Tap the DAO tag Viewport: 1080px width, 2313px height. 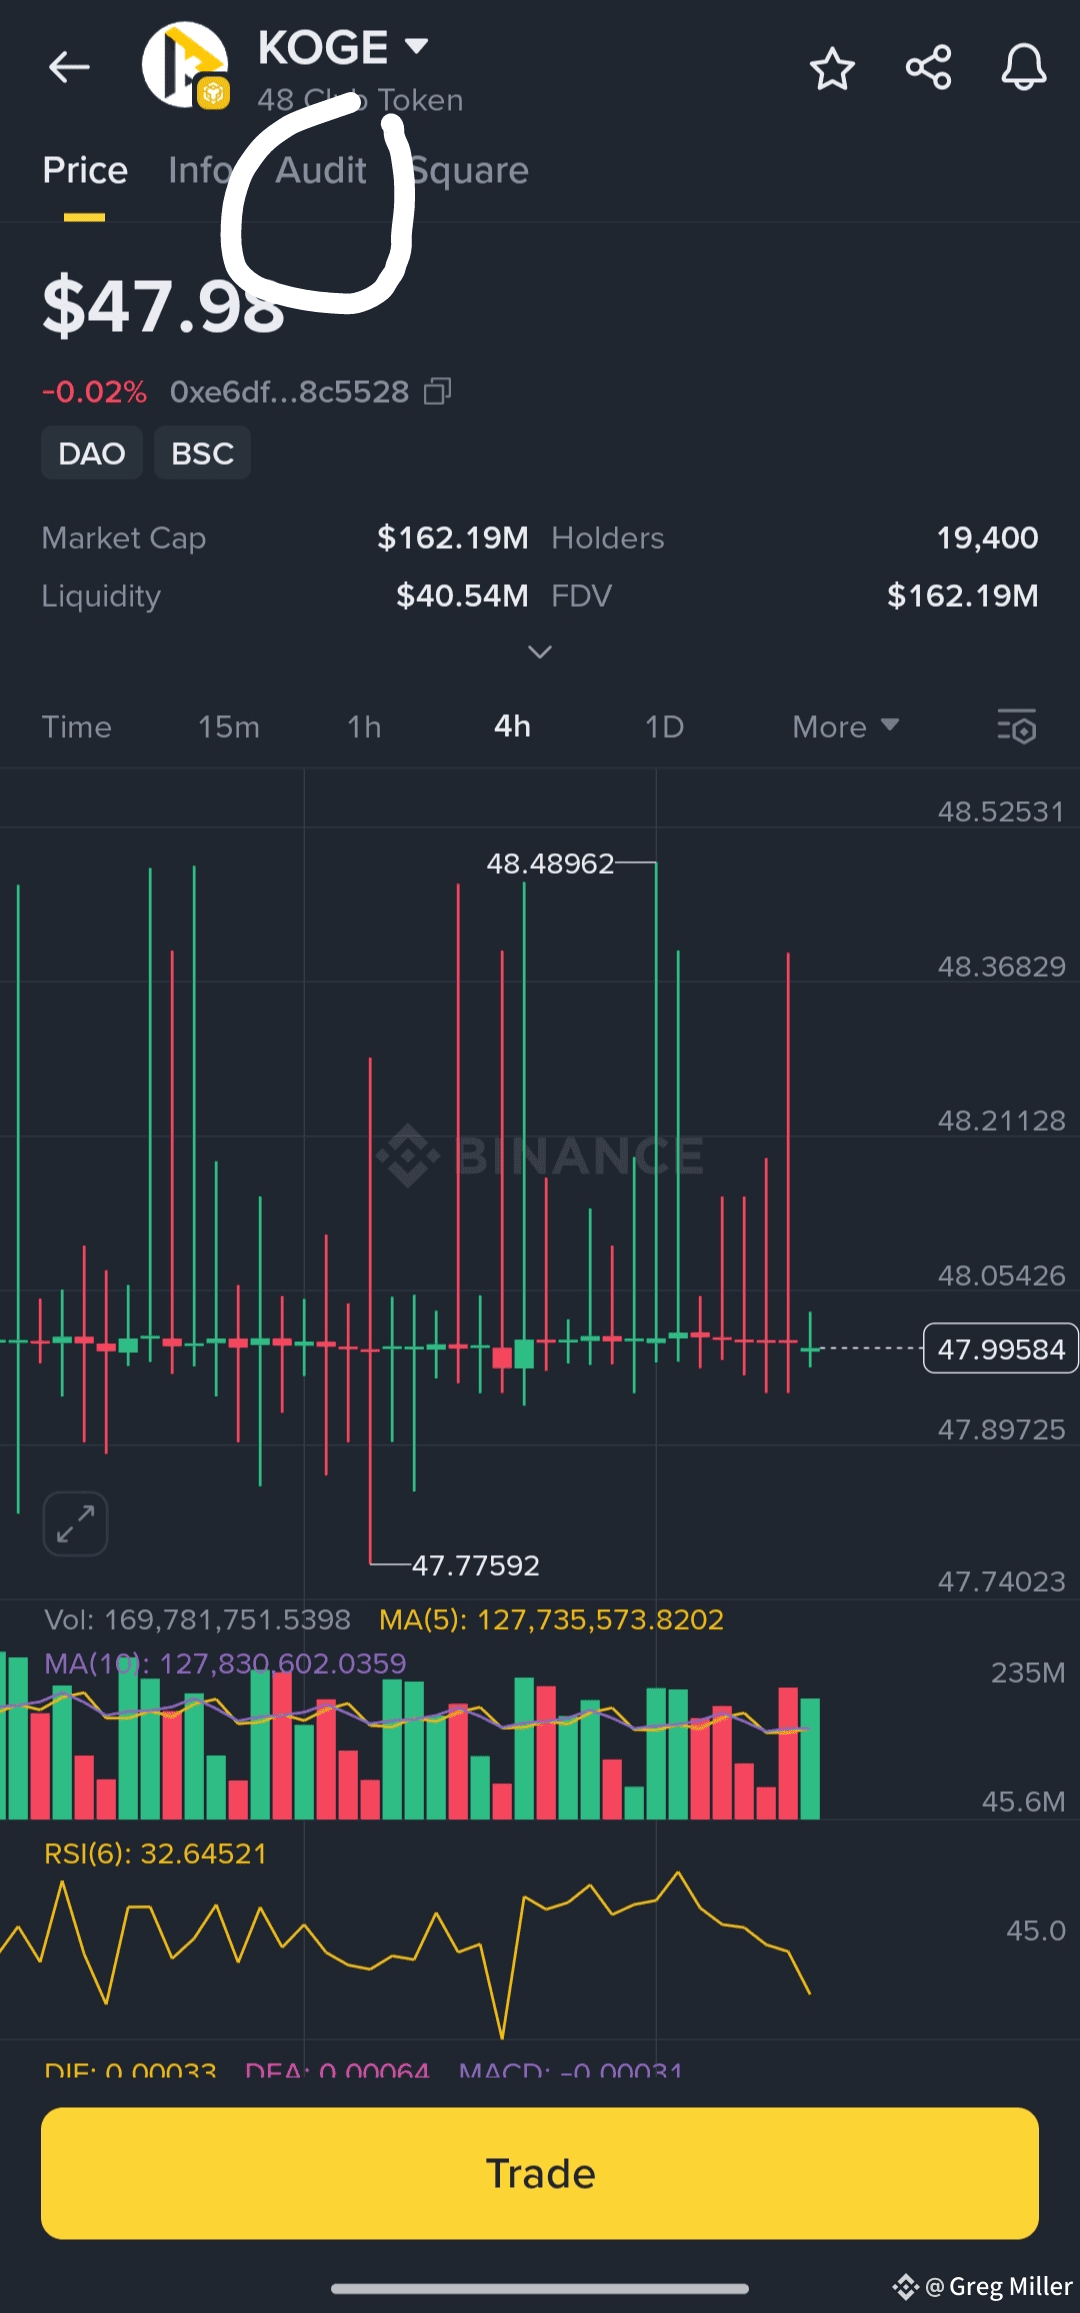(92, 453)
